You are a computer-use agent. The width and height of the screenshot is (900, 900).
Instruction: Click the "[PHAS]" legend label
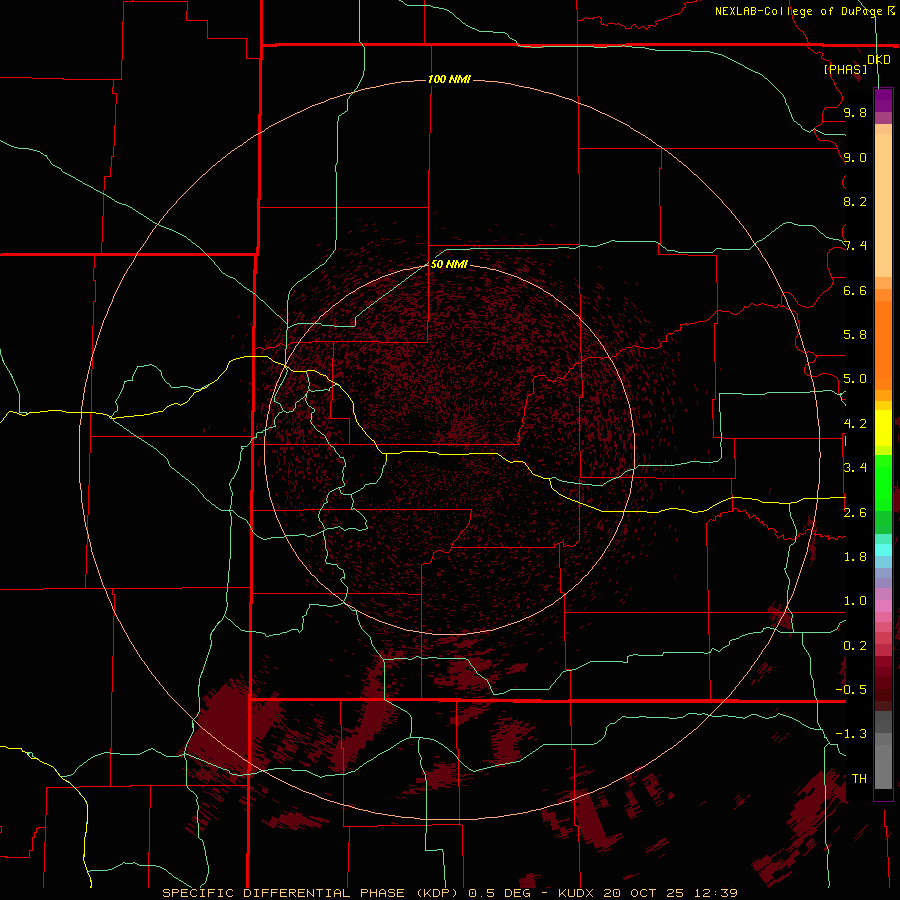click(x=845, y=69)
